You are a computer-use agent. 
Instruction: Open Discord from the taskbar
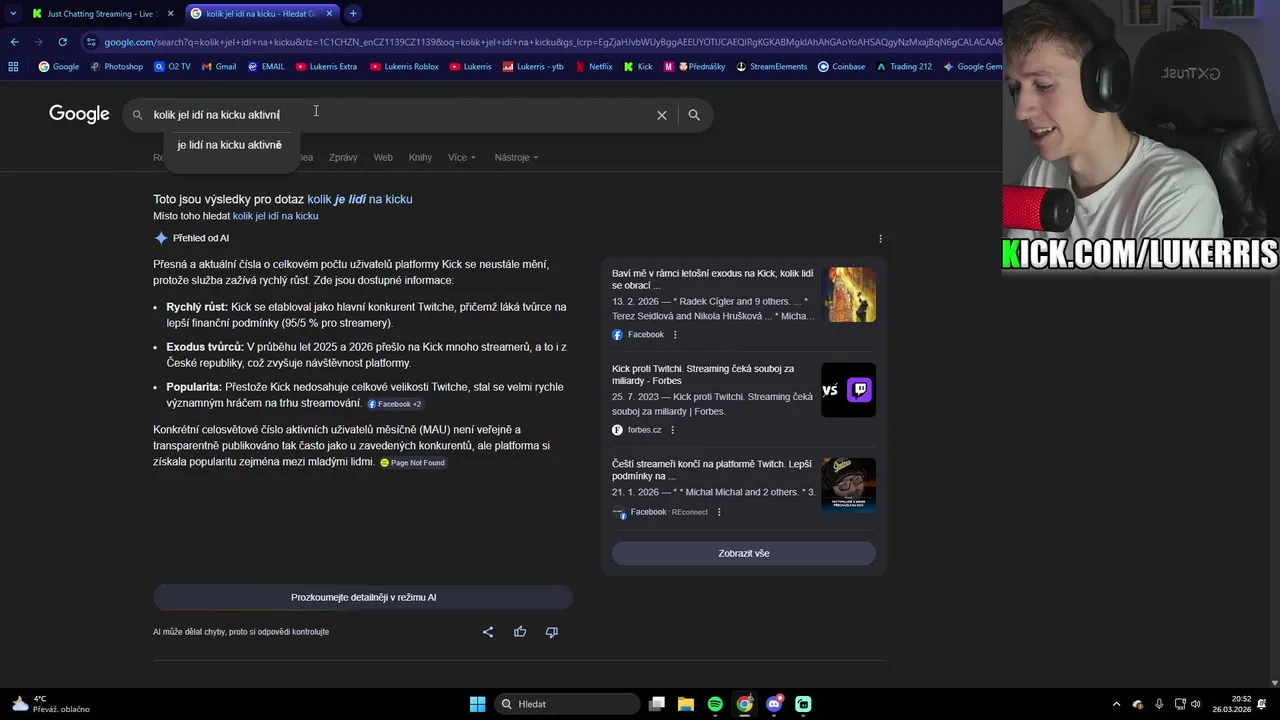click(774, 704)
